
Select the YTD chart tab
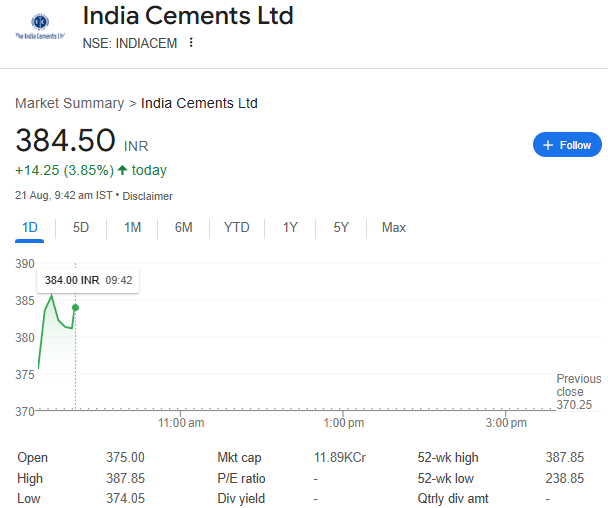coord(237,227)
